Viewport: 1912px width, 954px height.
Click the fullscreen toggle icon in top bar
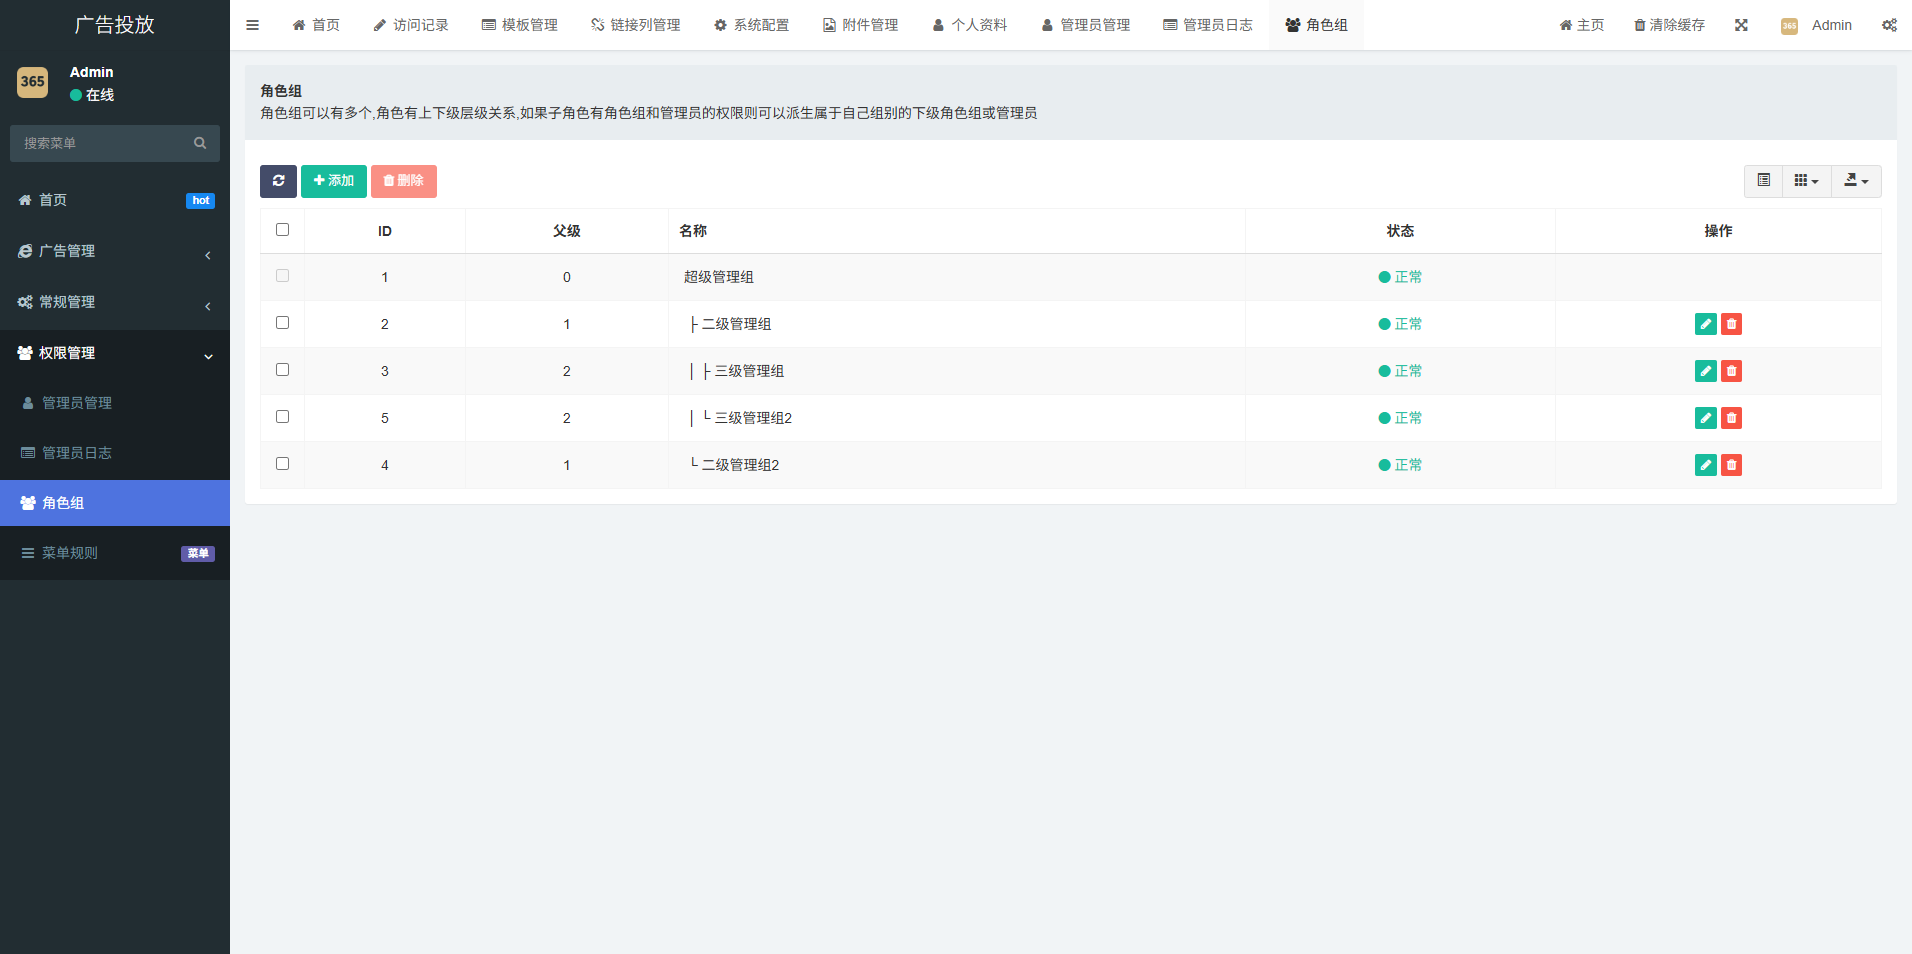tap(1743, 24)
